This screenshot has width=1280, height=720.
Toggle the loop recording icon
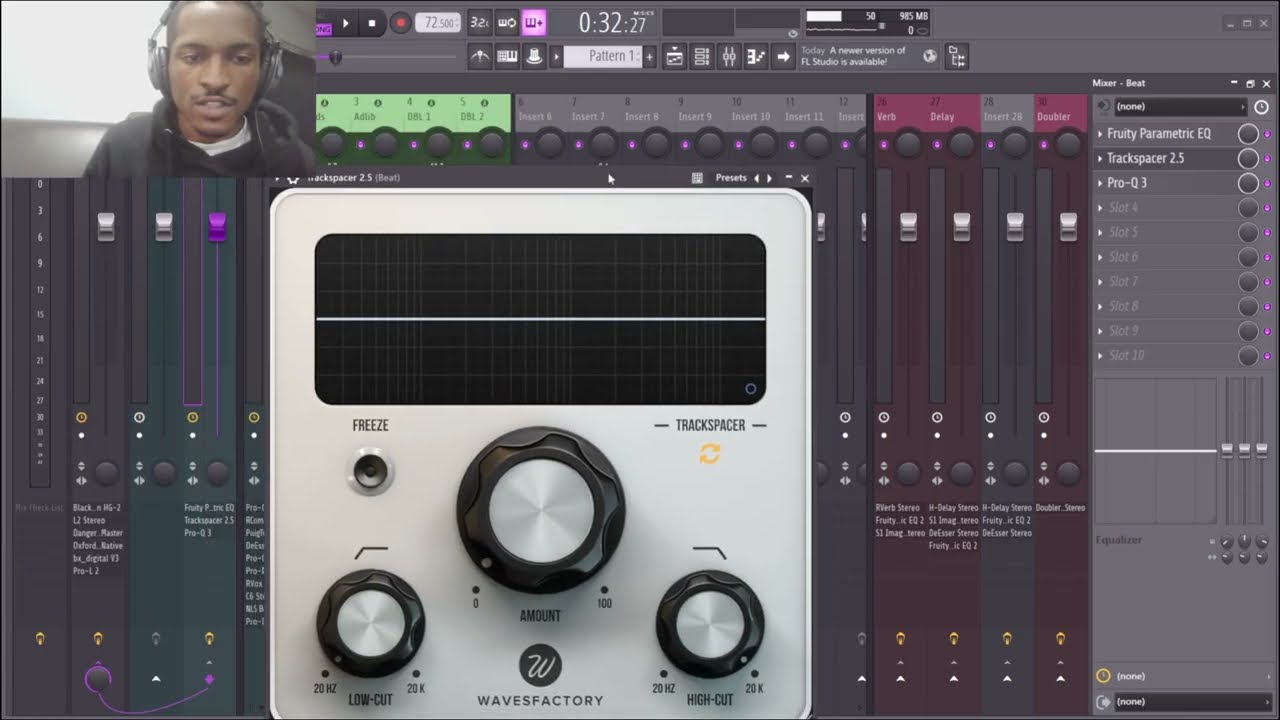507,22
